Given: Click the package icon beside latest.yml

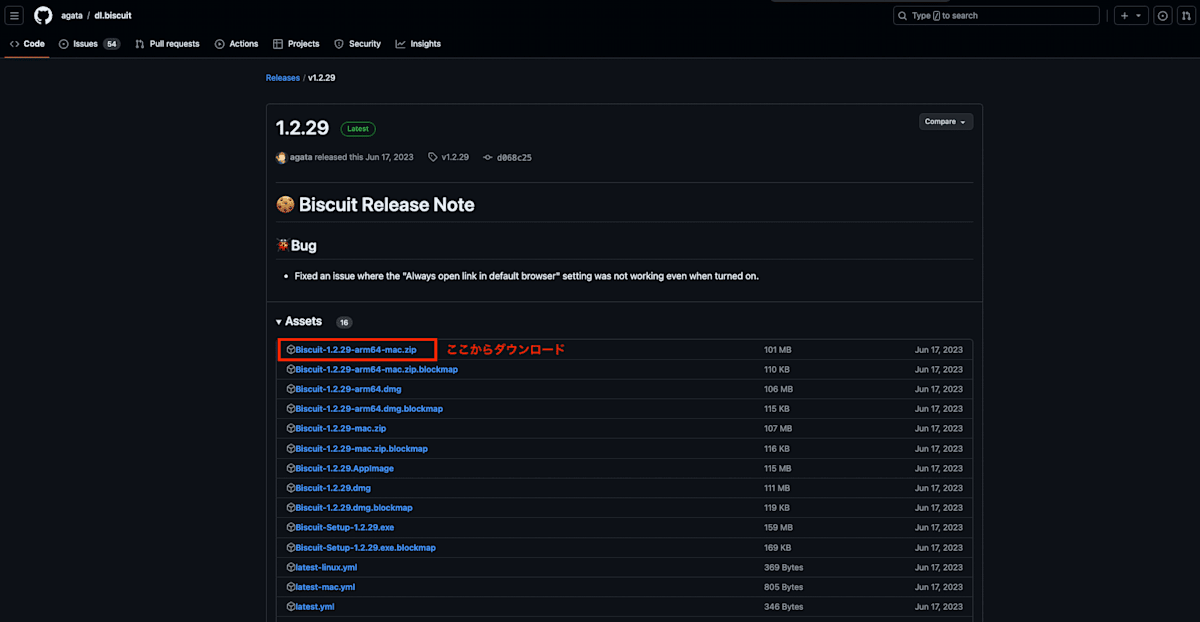Looking at the screenshot, I should tap(291, 606).
